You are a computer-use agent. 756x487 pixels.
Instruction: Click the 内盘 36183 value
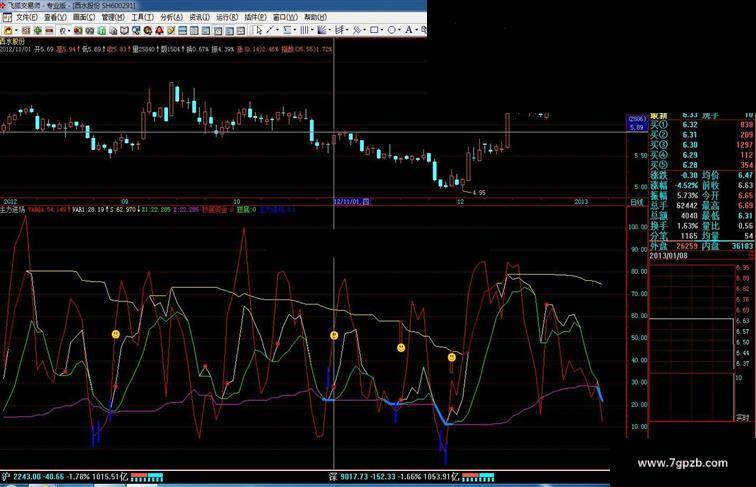(742, 246)
